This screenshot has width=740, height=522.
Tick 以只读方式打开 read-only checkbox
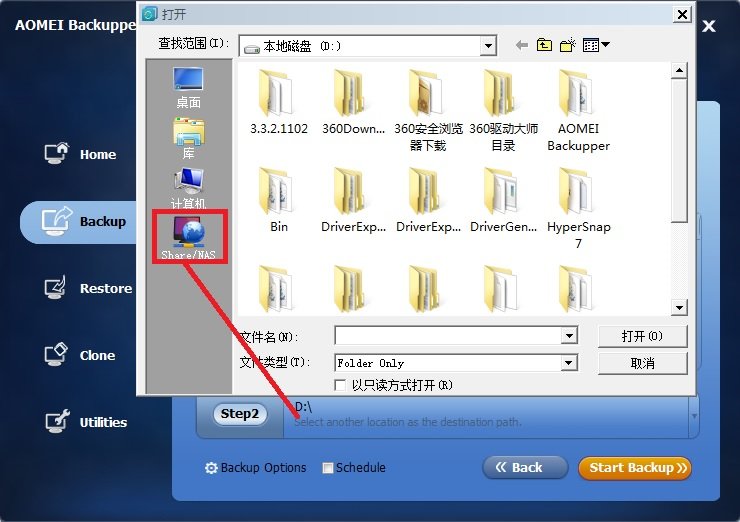[x=340, y=385]
